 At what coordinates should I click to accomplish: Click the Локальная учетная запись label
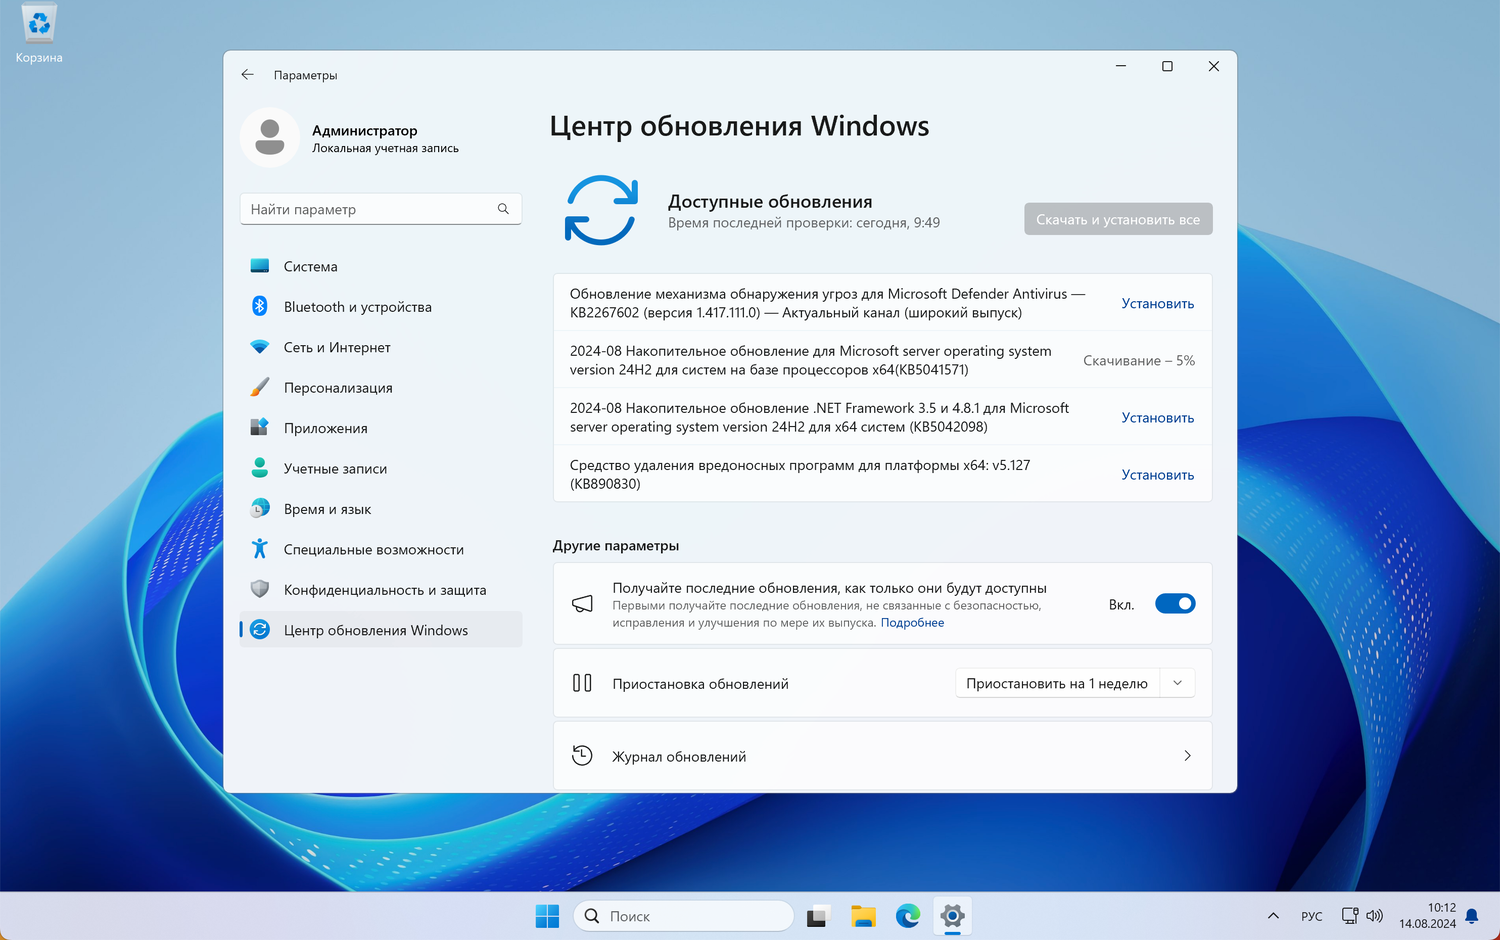coord(385,148)
